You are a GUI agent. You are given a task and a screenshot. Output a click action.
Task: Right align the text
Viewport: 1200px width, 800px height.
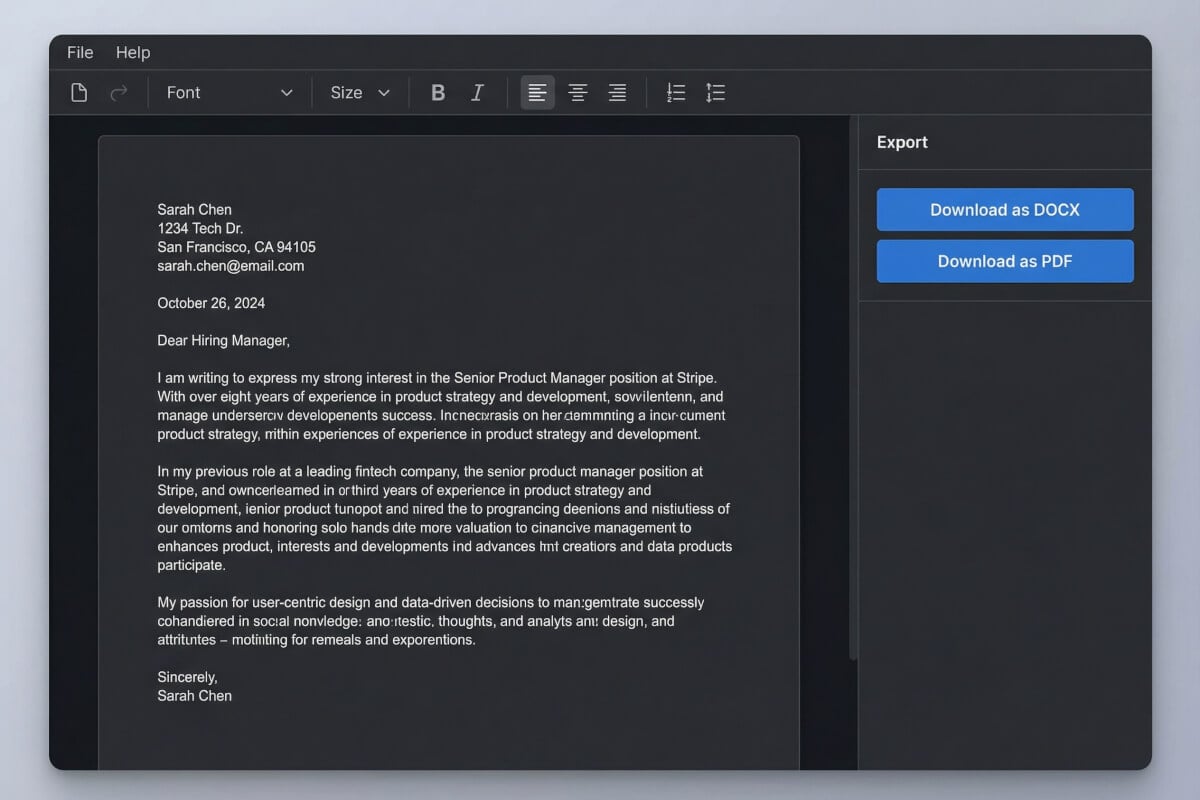(617, 93)
